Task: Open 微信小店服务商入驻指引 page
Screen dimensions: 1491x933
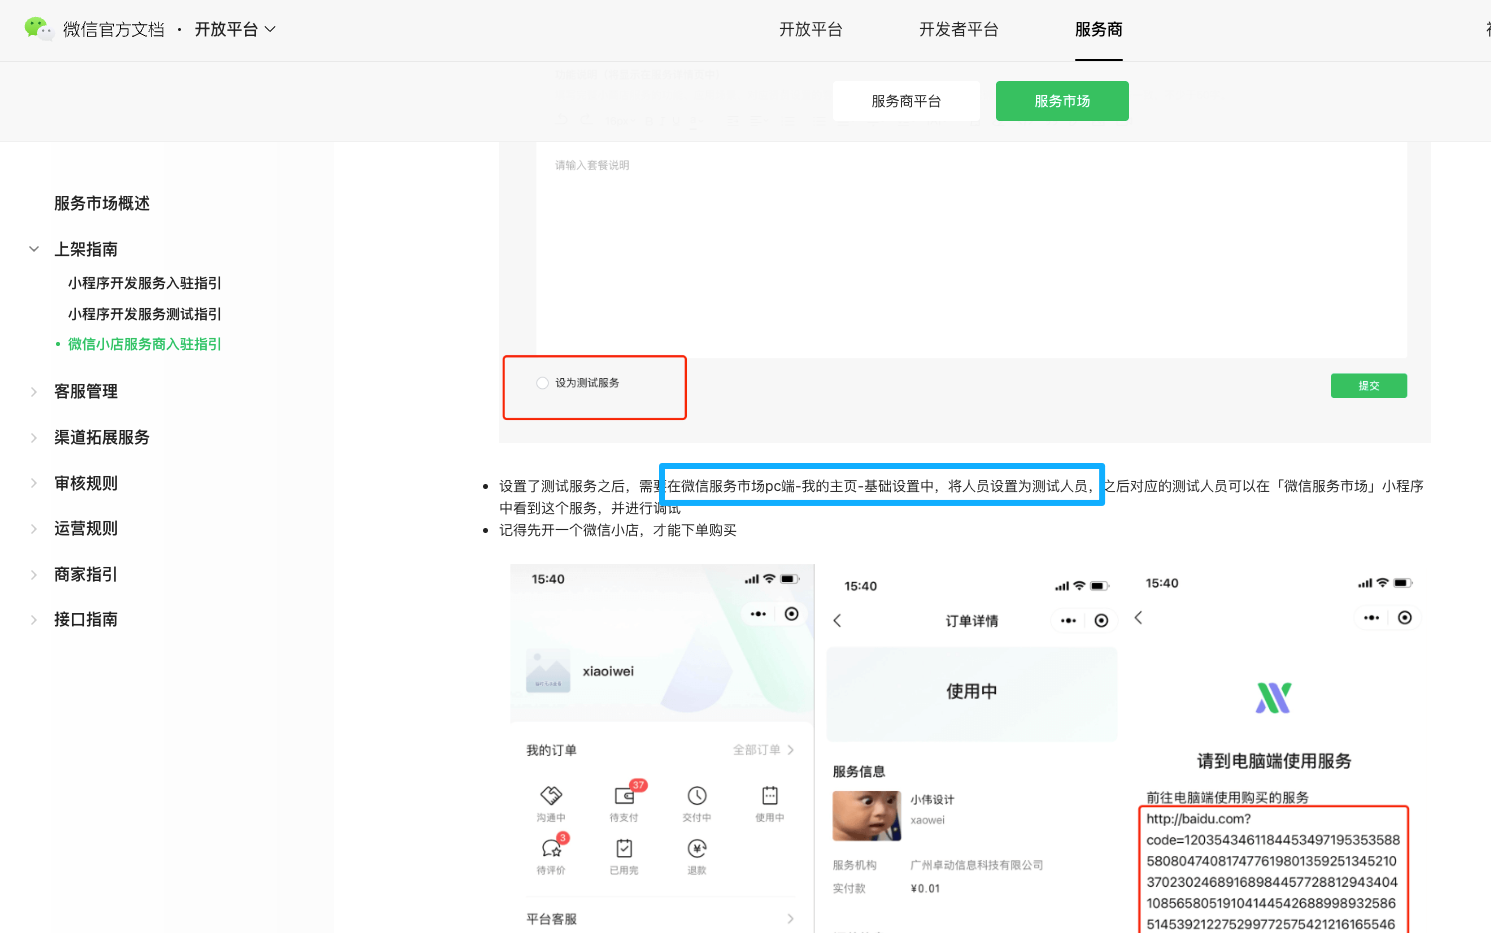Action: [x=145, y=344]
